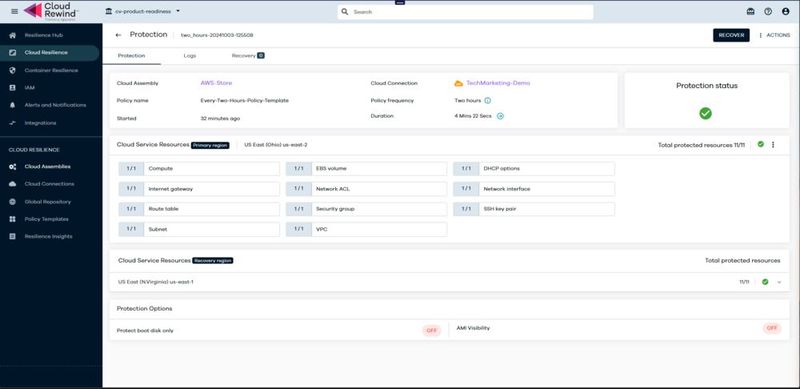Viewport: 800px width, 389px height.
Task: Switch to the Recovery tab
Action: point(248,56)
